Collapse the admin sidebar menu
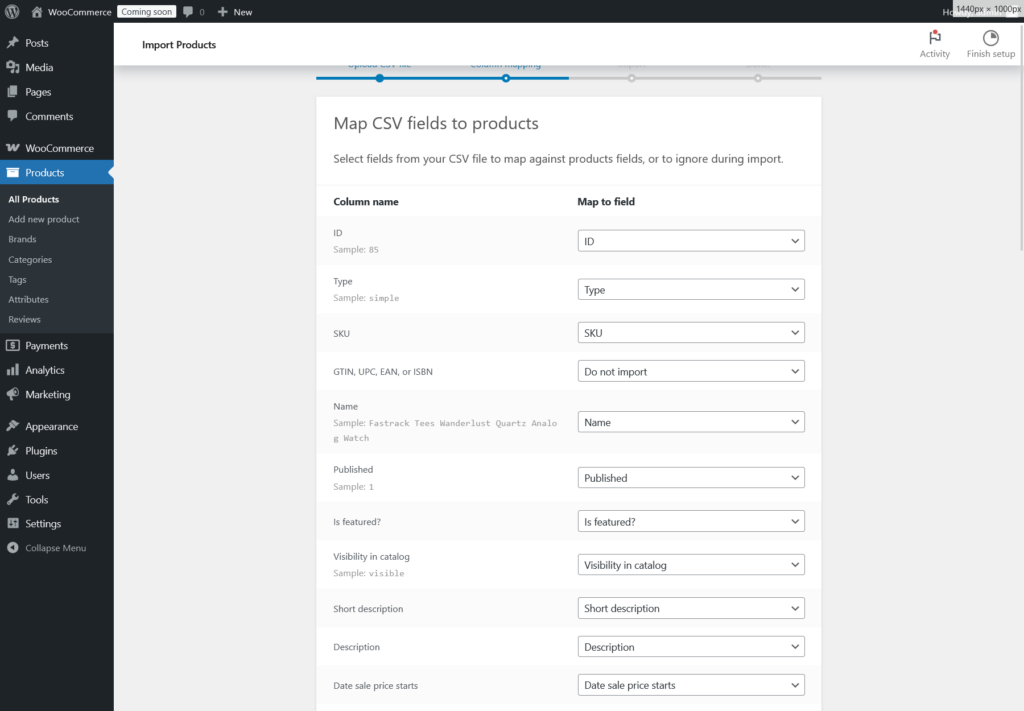 45,547
